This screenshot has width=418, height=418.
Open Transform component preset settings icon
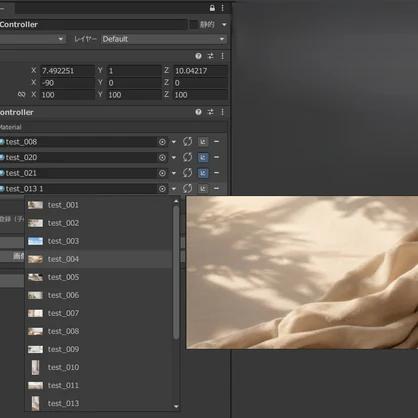point(210,56)
